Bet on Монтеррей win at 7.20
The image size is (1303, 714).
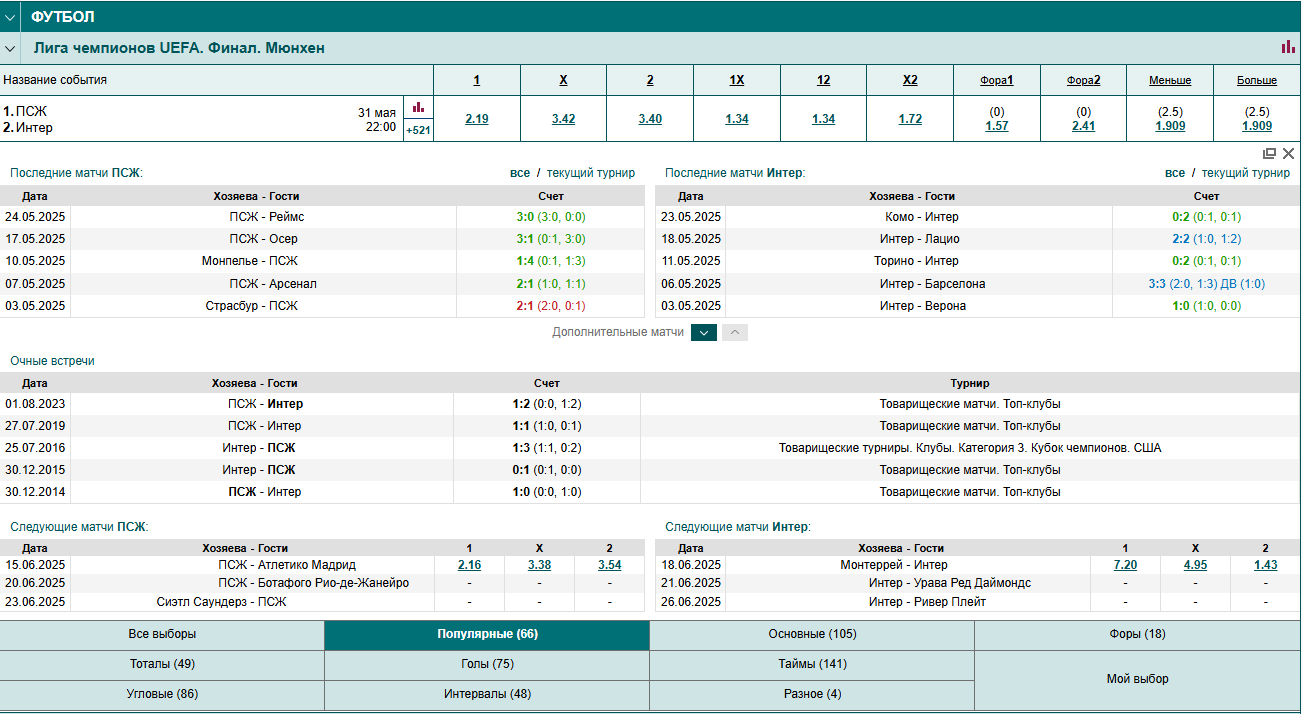tap(1125, 565)
